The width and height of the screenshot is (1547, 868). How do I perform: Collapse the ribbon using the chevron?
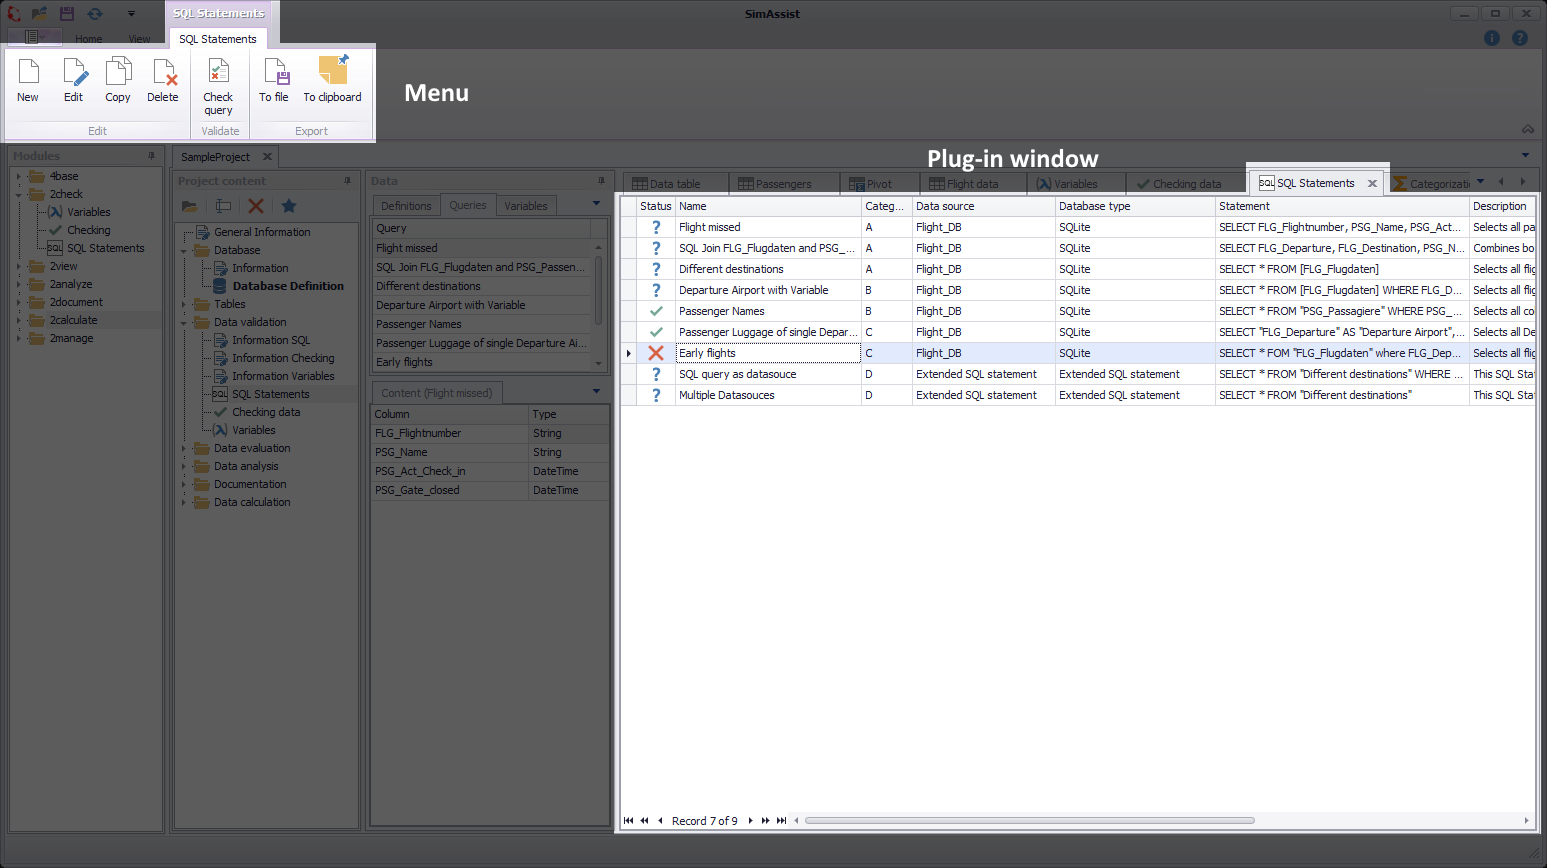click(1527, 129)
